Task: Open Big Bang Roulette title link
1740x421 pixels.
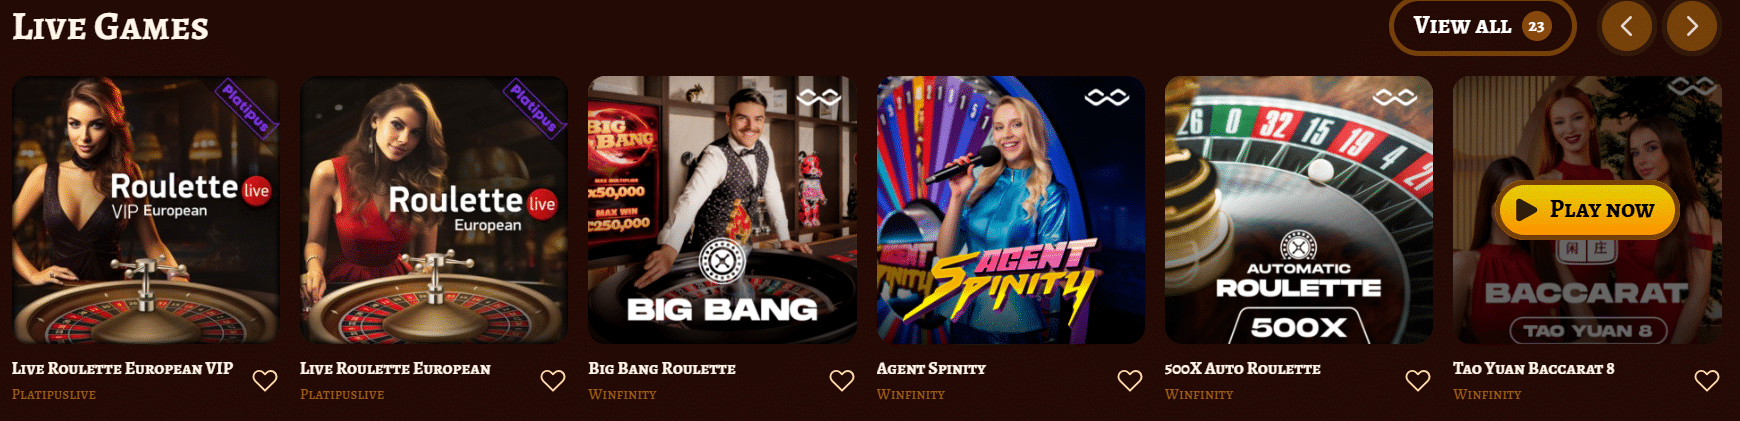Action: point(662,369)
